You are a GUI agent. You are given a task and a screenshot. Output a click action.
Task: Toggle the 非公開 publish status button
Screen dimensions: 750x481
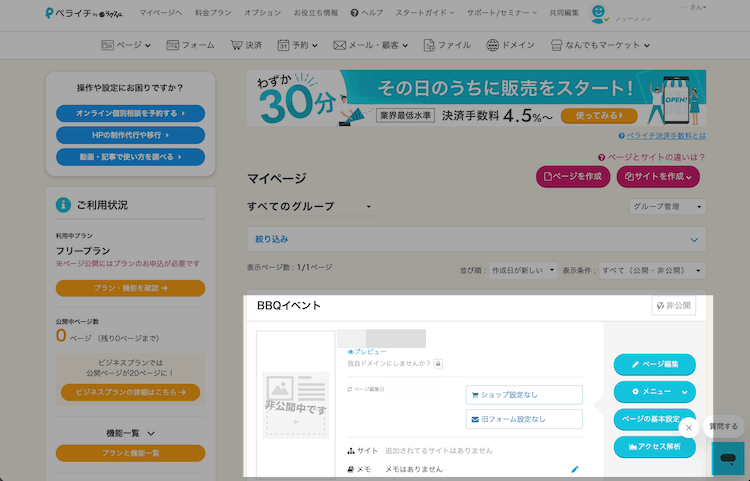pyautogui.click(x=673, y=306)
